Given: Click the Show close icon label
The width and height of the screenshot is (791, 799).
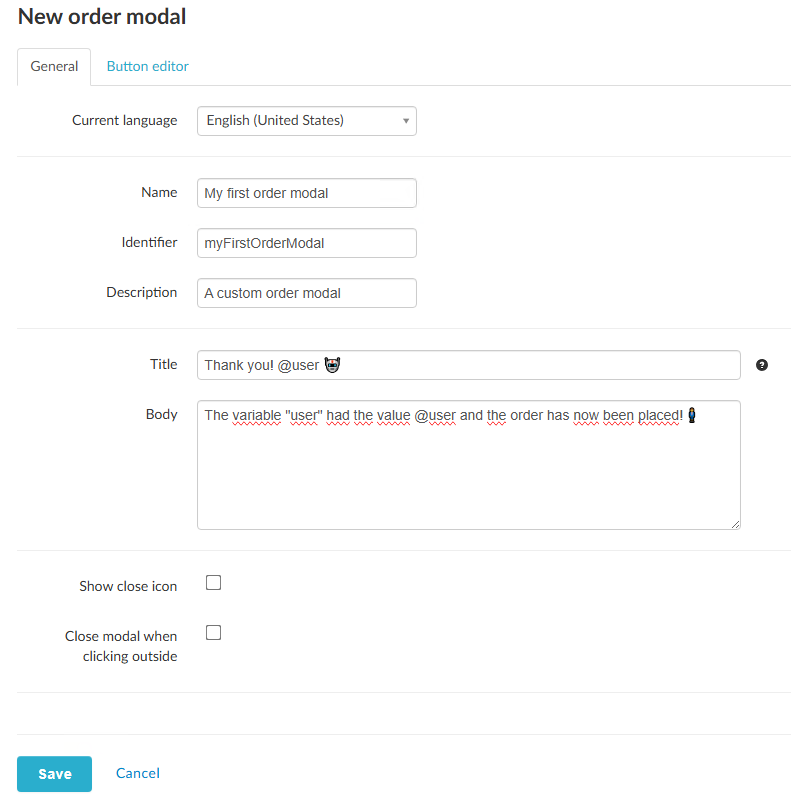Looking at the screenshot, I should (x=128, y=586).
